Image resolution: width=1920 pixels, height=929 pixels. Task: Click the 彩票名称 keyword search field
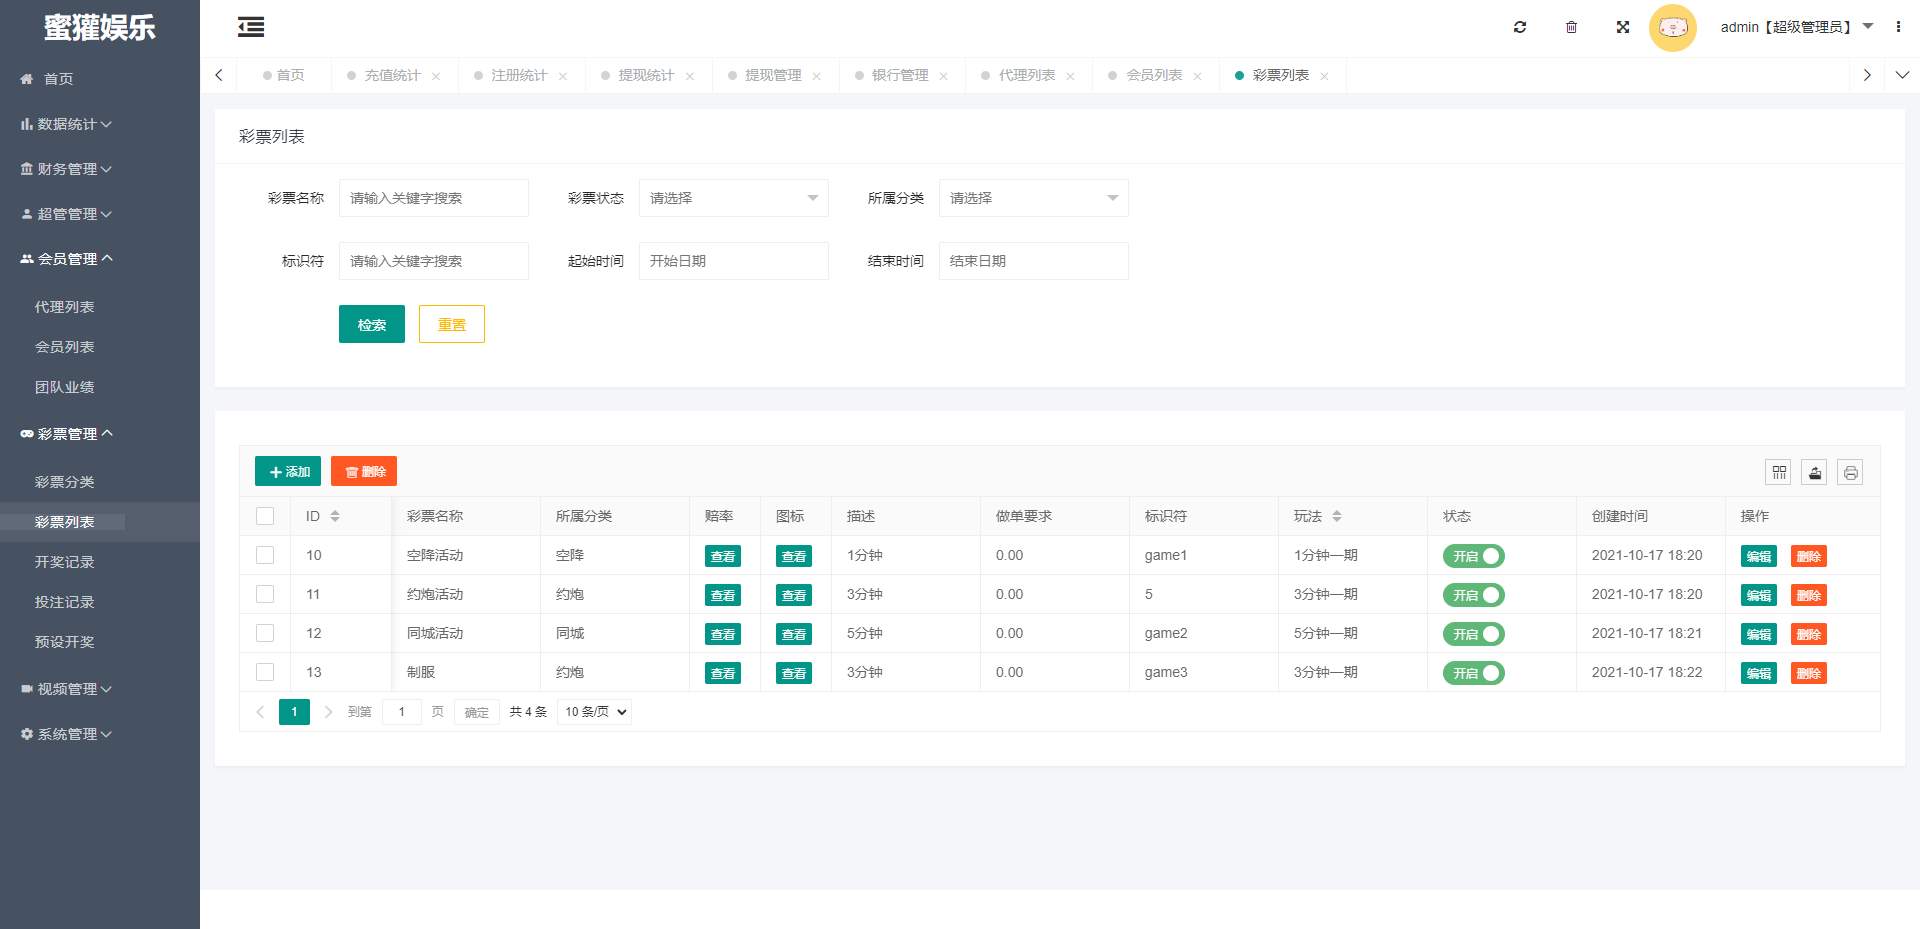[433, 198]
